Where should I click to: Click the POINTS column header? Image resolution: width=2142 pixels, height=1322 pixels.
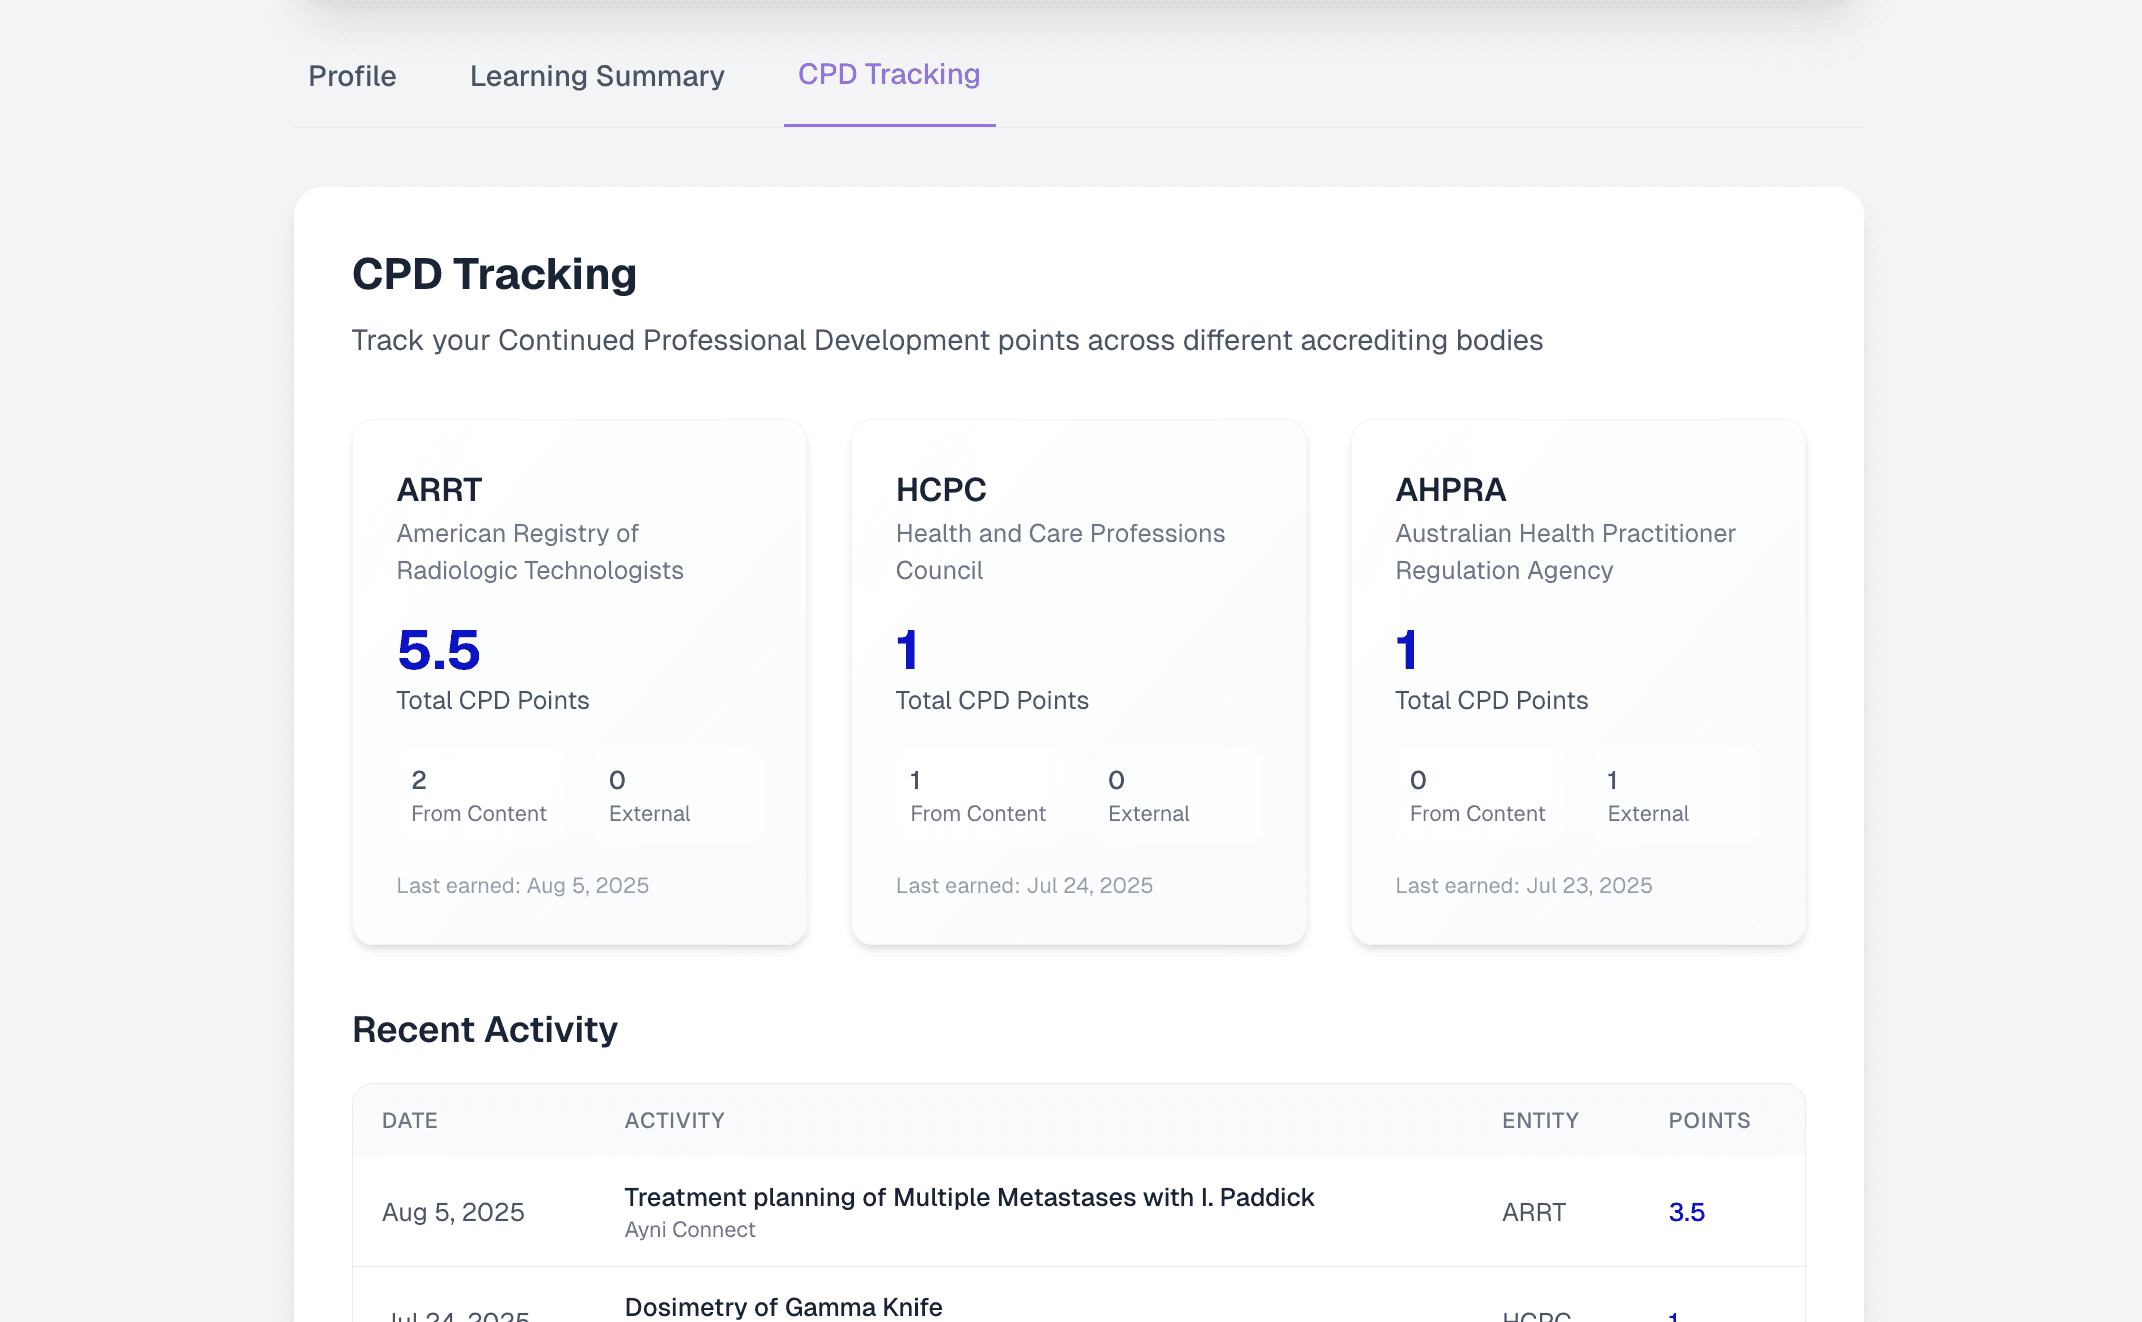point(1708,1121)
